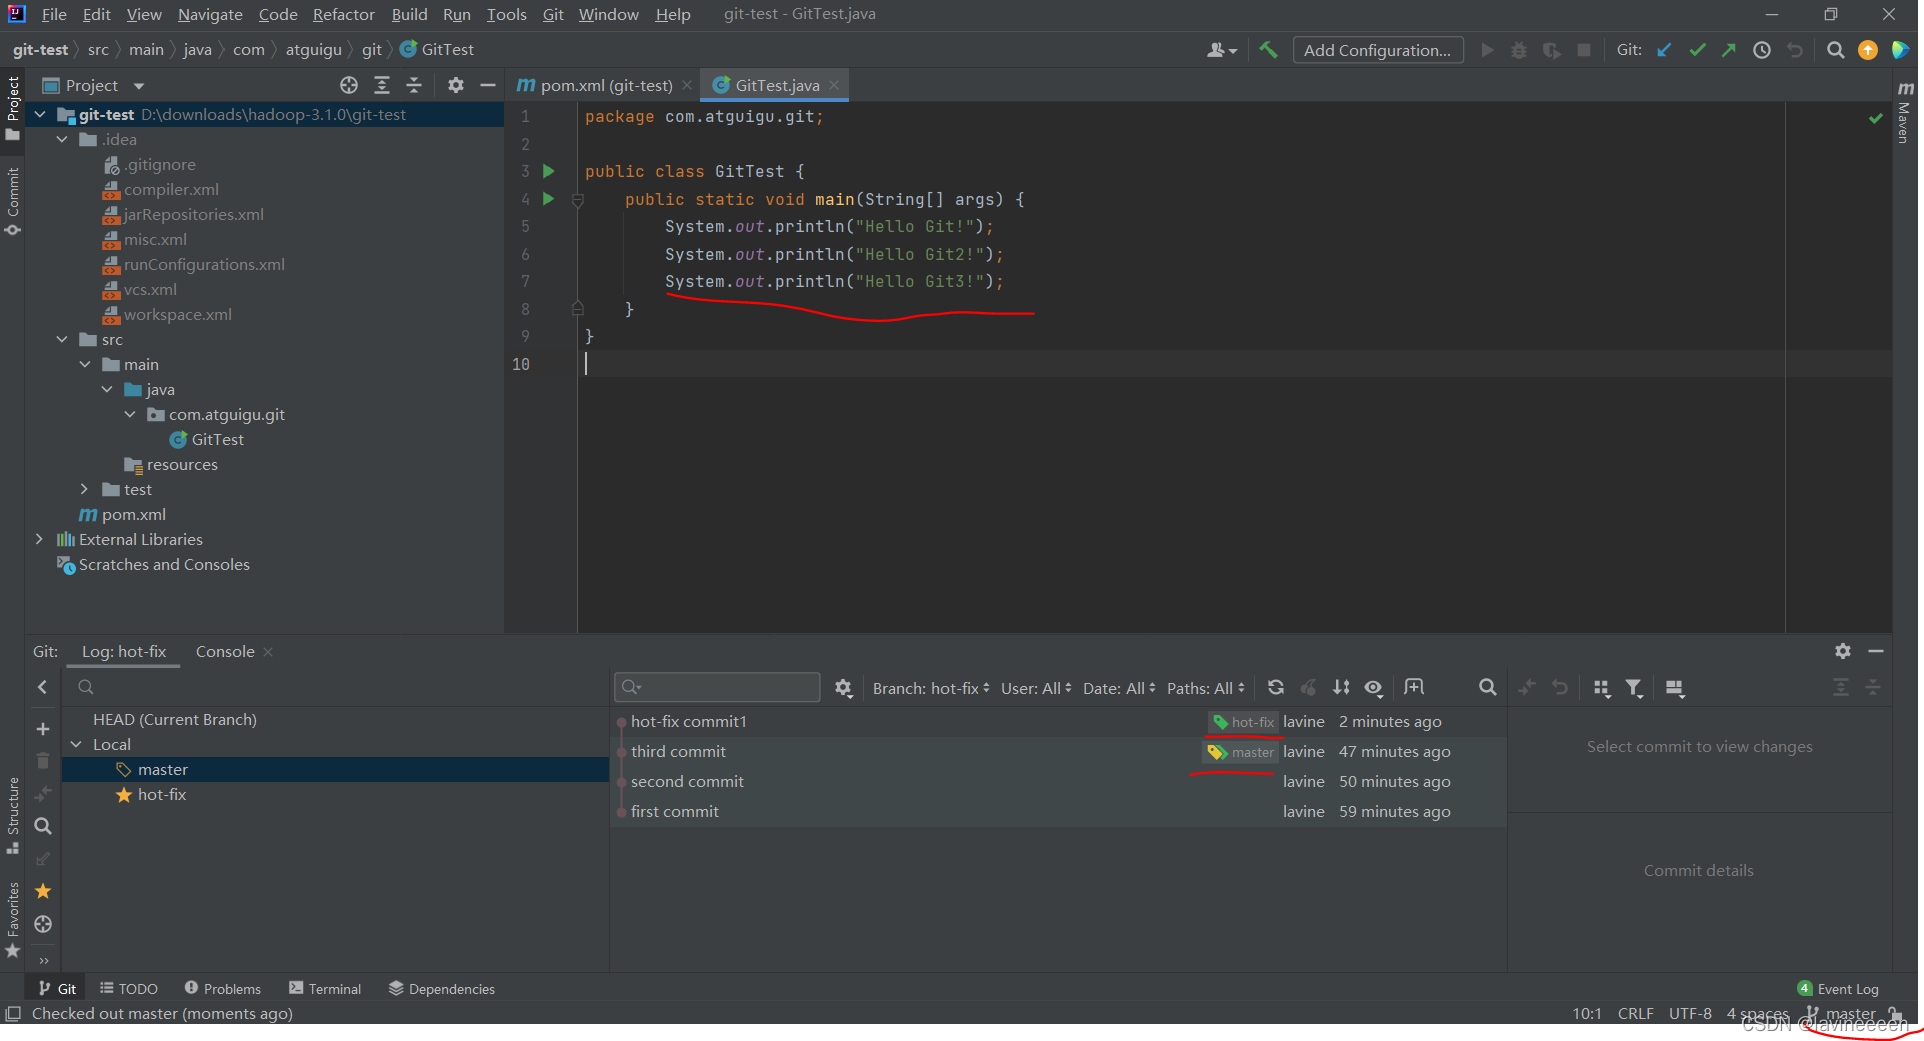The image size is (1924, 1041).
Task: Click UTF-8 encoding in status bar
Action: coord(1690,1014)
